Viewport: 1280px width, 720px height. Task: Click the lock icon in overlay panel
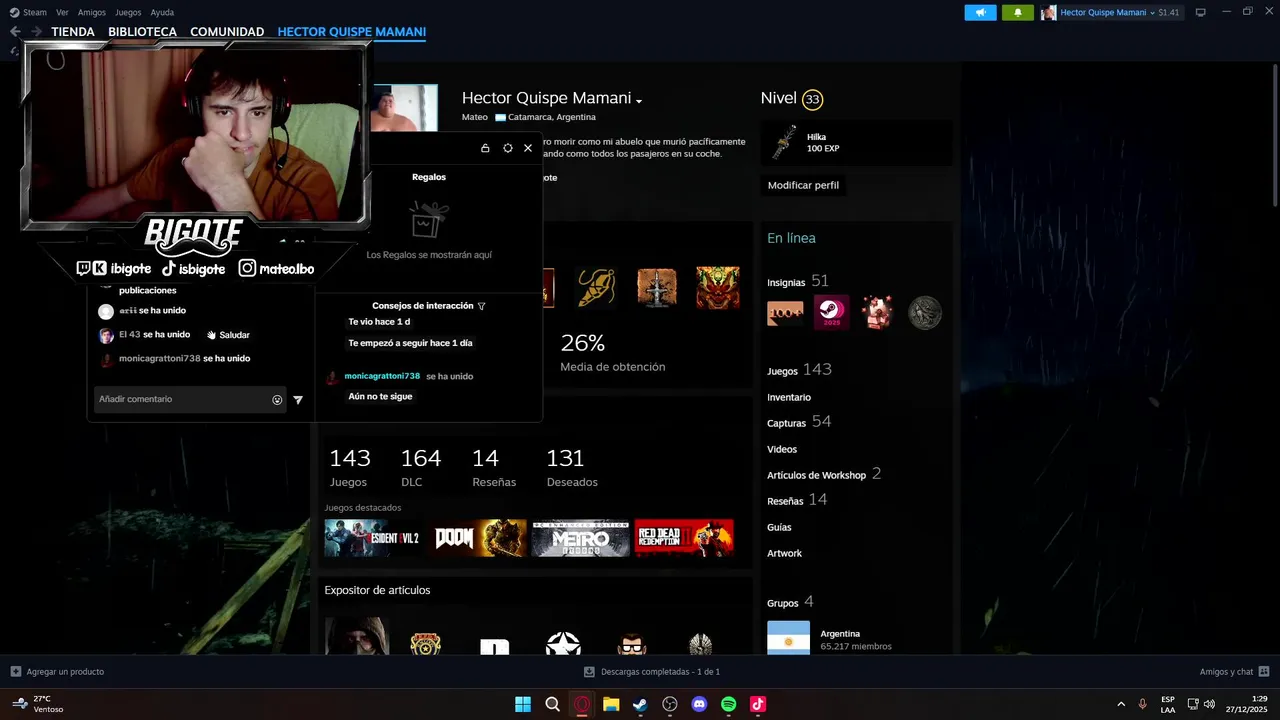pos(485,148)
